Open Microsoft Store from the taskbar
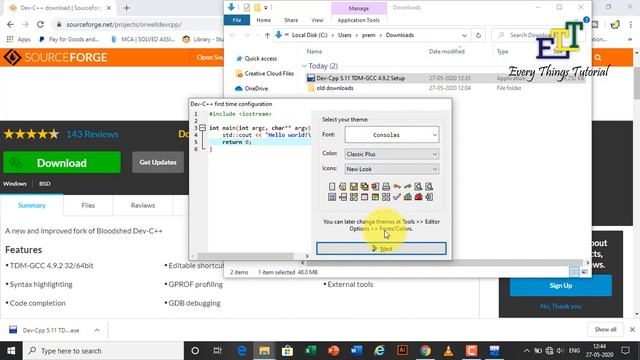This screenshot has height=360, width=640. tap(287, 351)
